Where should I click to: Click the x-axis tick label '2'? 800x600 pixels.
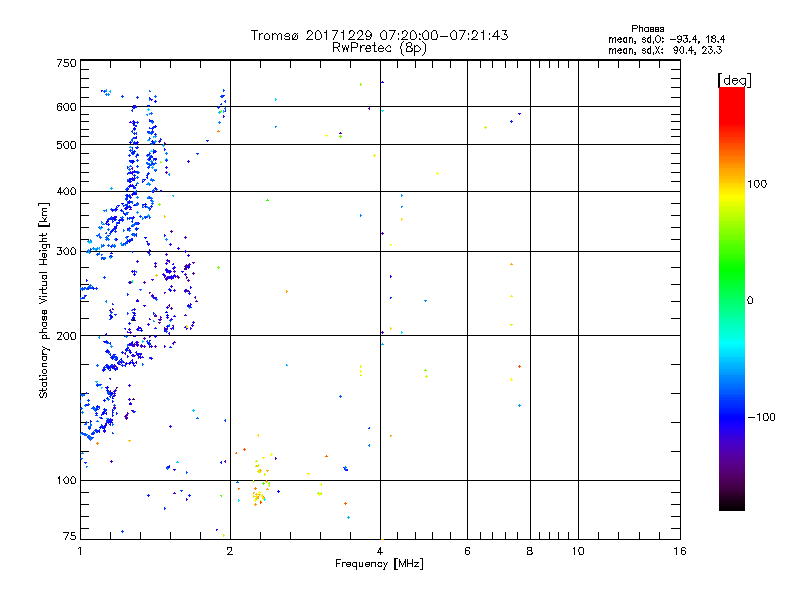230,551
